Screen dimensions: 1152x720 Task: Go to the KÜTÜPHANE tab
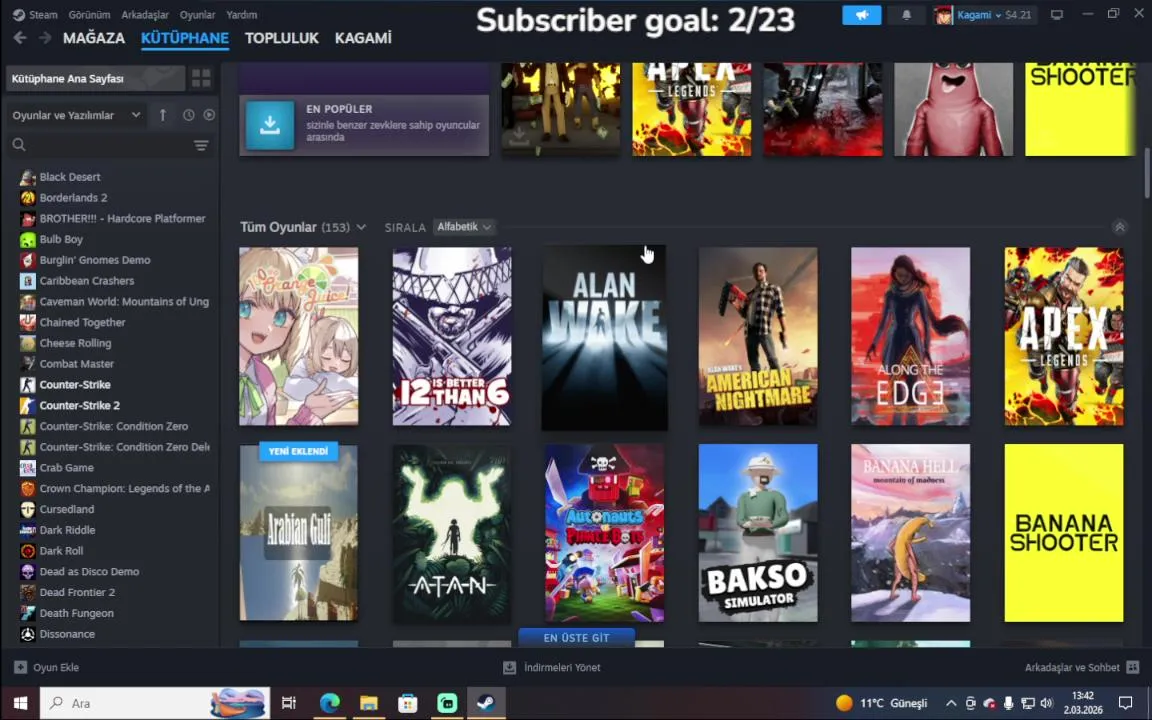pos(184,38)
